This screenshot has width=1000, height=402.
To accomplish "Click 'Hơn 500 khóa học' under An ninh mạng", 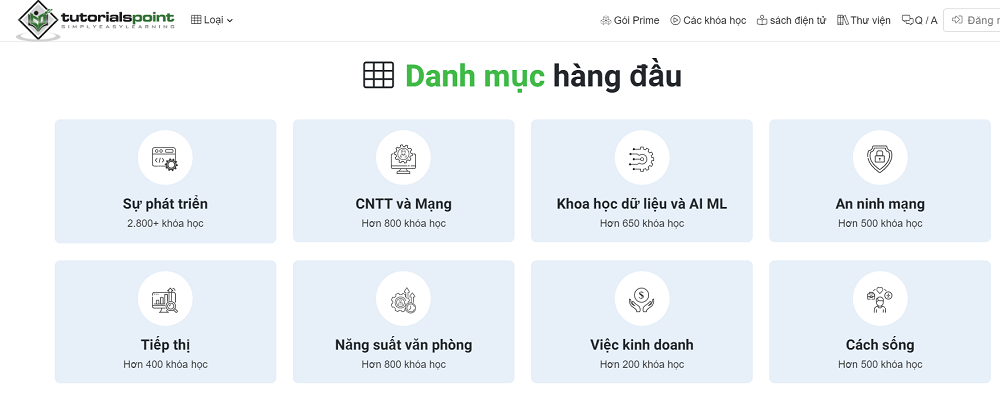I will (x=880, y=223).
